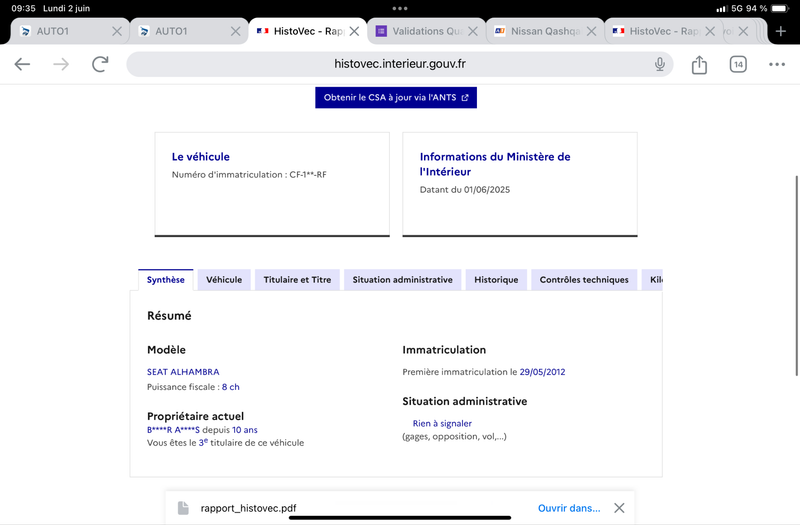This screenshot has width=800, height=525.
Task: Click the rapport_histovec.pdf file name
Action: [x=248, y=508]
